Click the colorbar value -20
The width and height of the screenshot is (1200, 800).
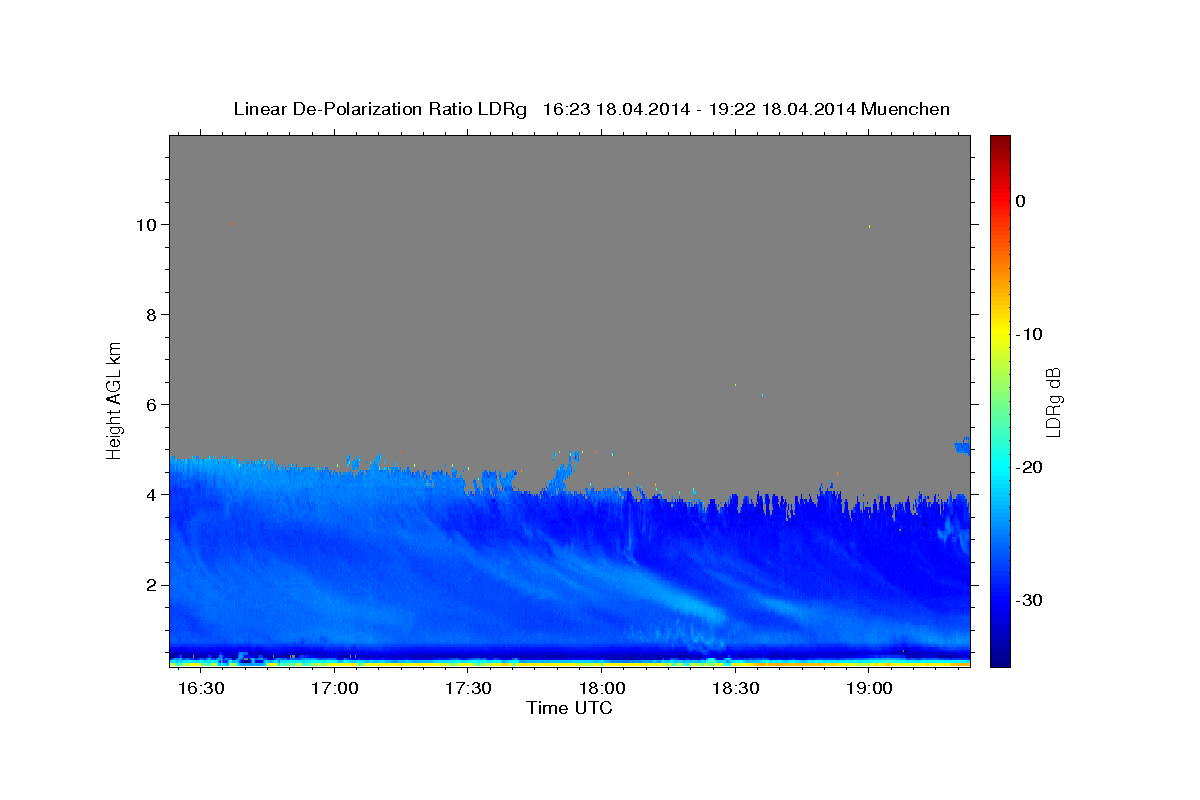coord(1028,467)
